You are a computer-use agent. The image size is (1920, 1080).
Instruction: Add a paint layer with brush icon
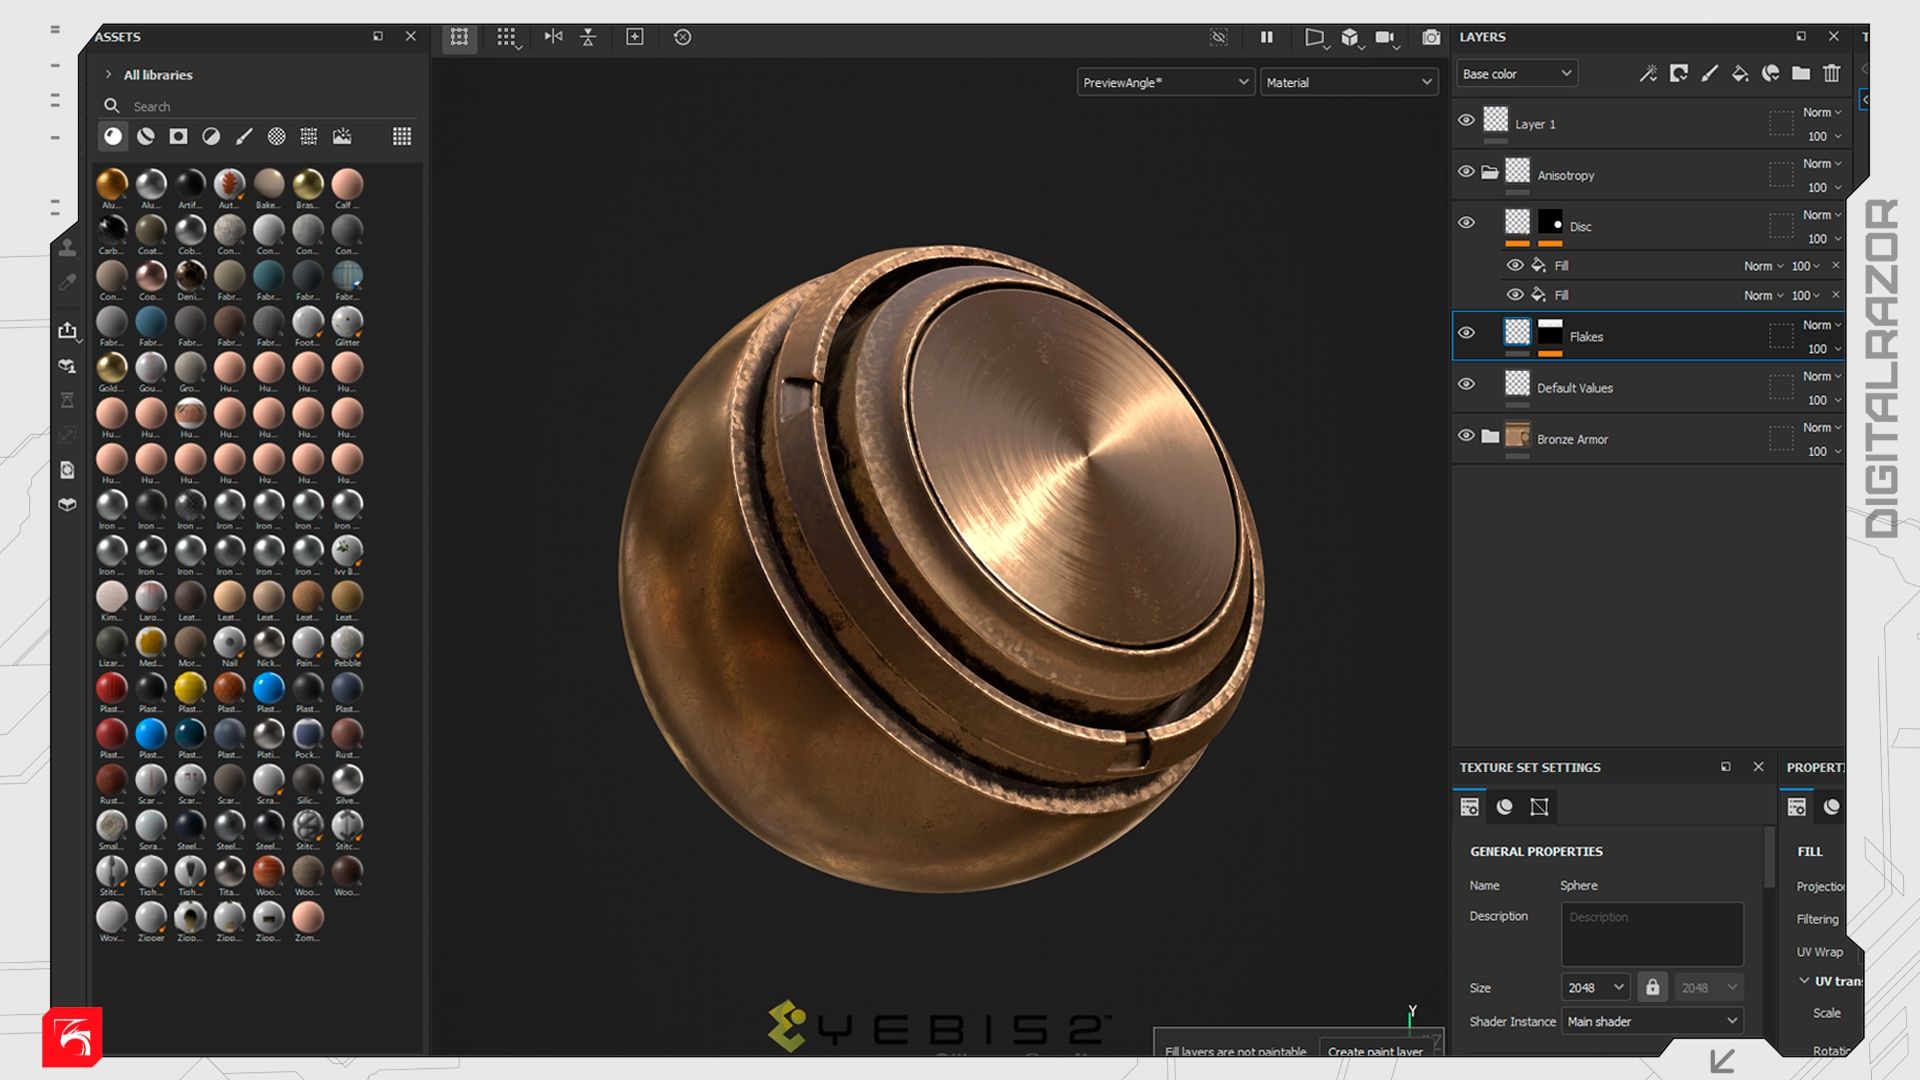tap(1710, 73)
